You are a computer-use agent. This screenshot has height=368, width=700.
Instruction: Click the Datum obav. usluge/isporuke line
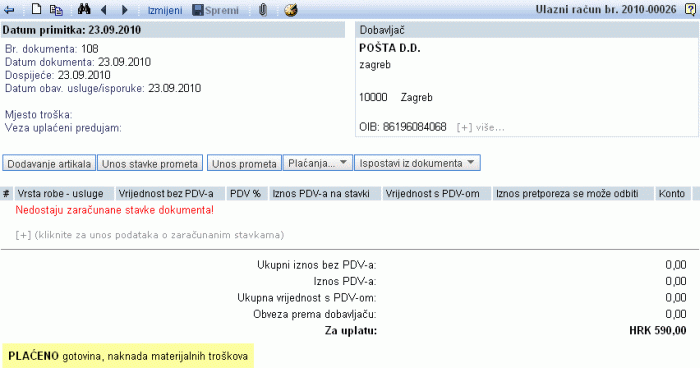pos(103,88)
